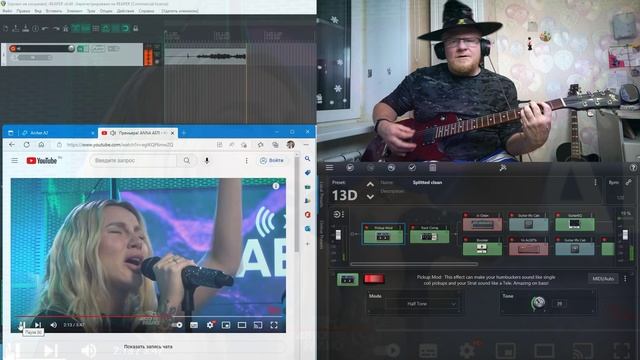Switch YouTube to miniplayer
Screen dimensions: 640x360
click(226, 325)
